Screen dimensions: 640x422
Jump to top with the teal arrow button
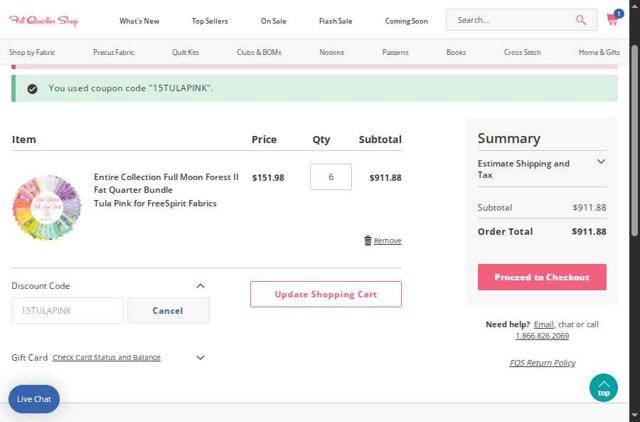click(603, 388)
